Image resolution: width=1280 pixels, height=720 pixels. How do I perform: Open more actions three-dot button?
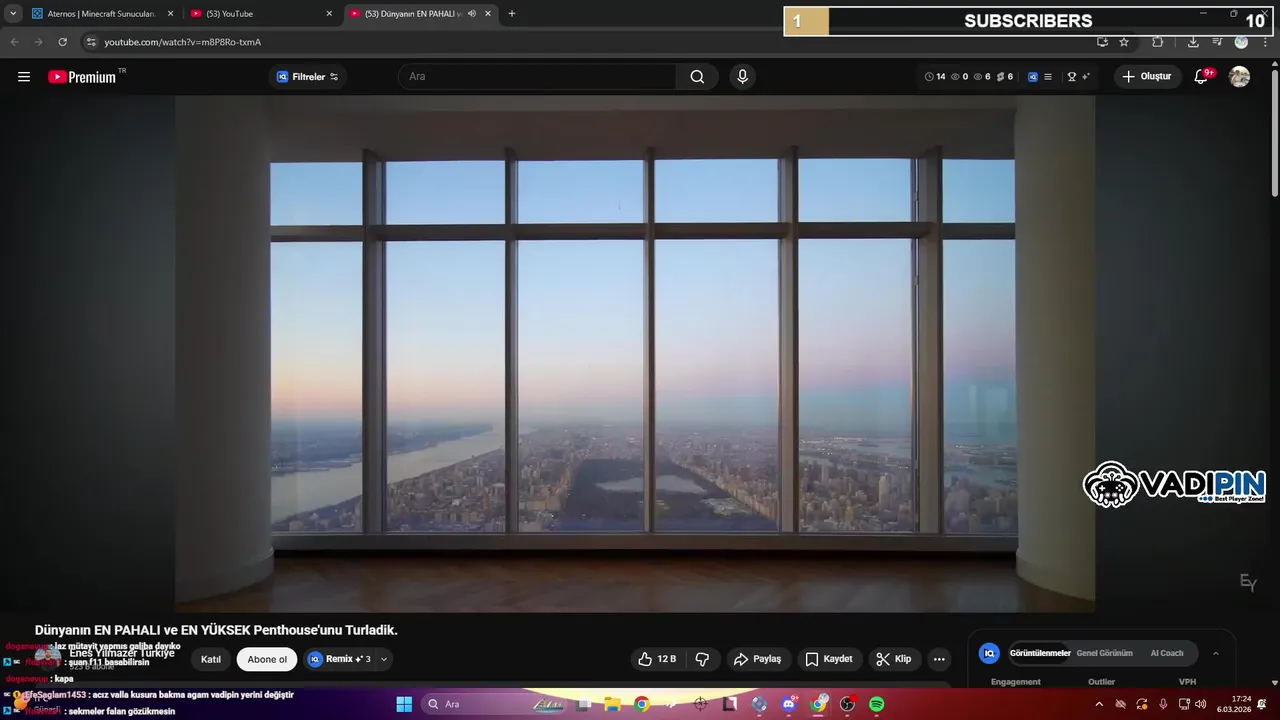tap(939, 659)
